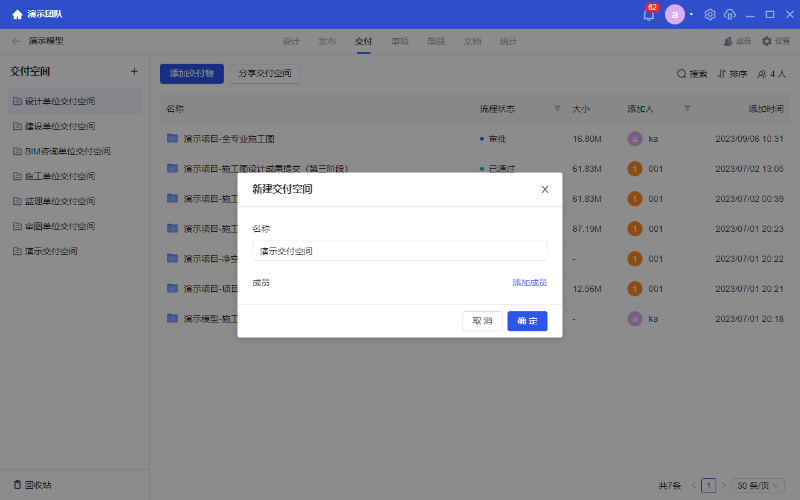Click the 添加时间 column header
Image resolution: width=800 pixels, height=500 pixels.
pos(766,109)
